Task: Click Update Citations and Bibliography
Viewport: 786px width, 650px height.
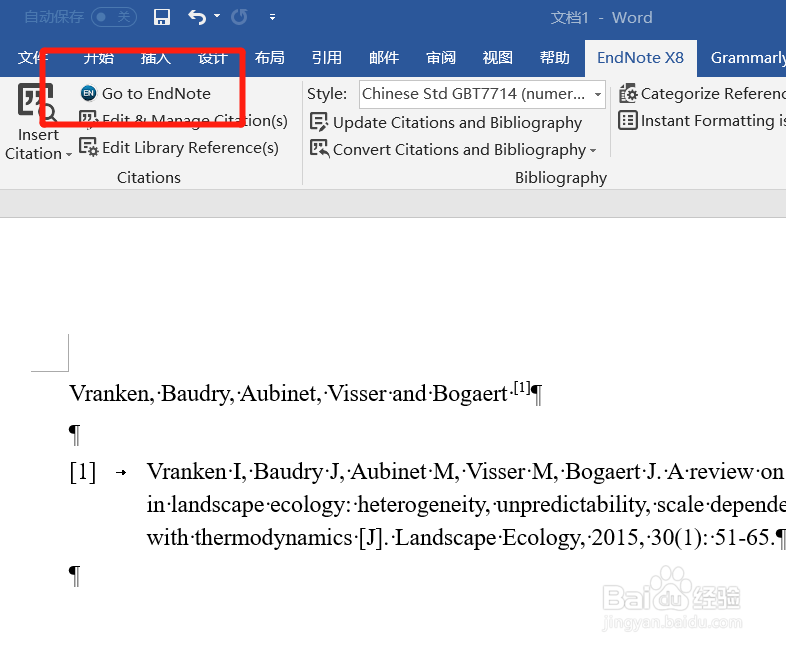Action: click(x=446, y=122)
